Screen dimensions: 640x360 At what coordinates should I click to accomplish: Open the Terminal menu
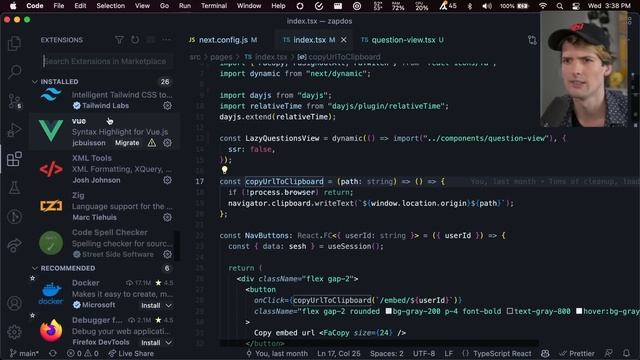pos(214,6)
